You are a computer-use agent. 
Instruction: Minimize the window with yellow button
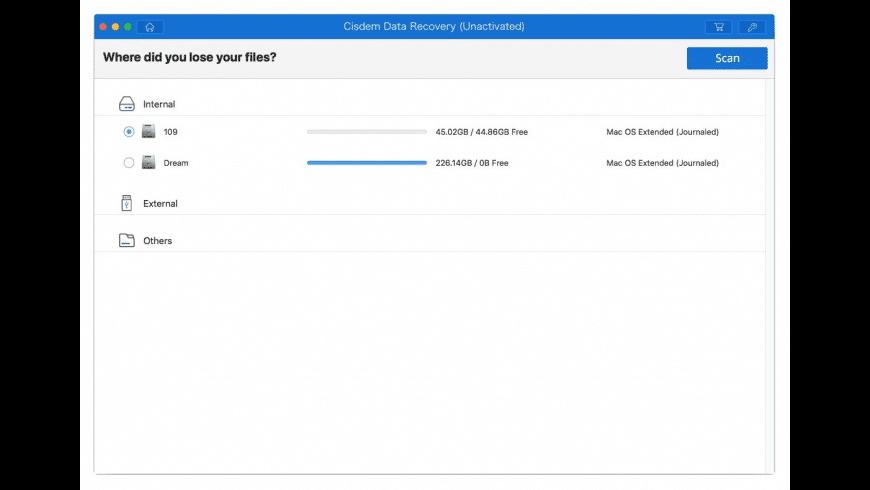(115, 27)
